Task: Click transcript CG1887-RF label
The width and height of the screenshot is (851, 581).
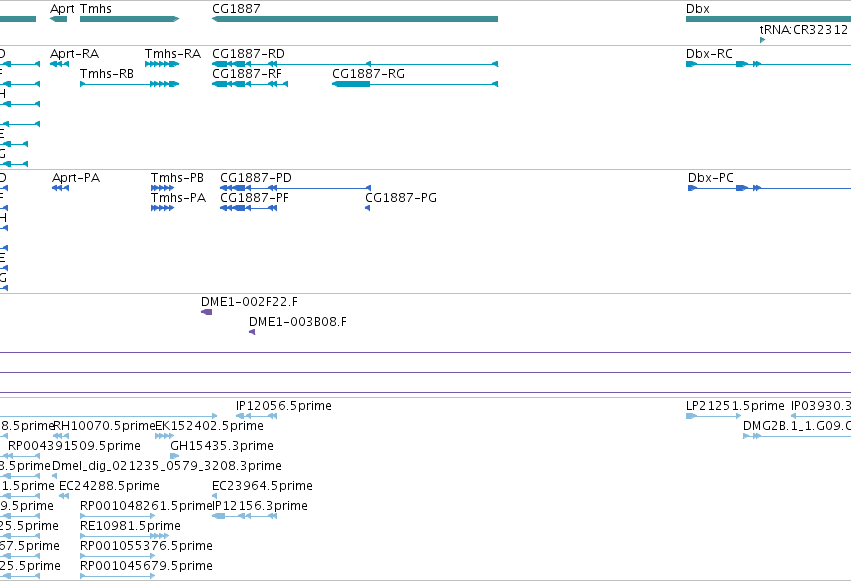Action: pyautogui.click(x=247, y=74)
